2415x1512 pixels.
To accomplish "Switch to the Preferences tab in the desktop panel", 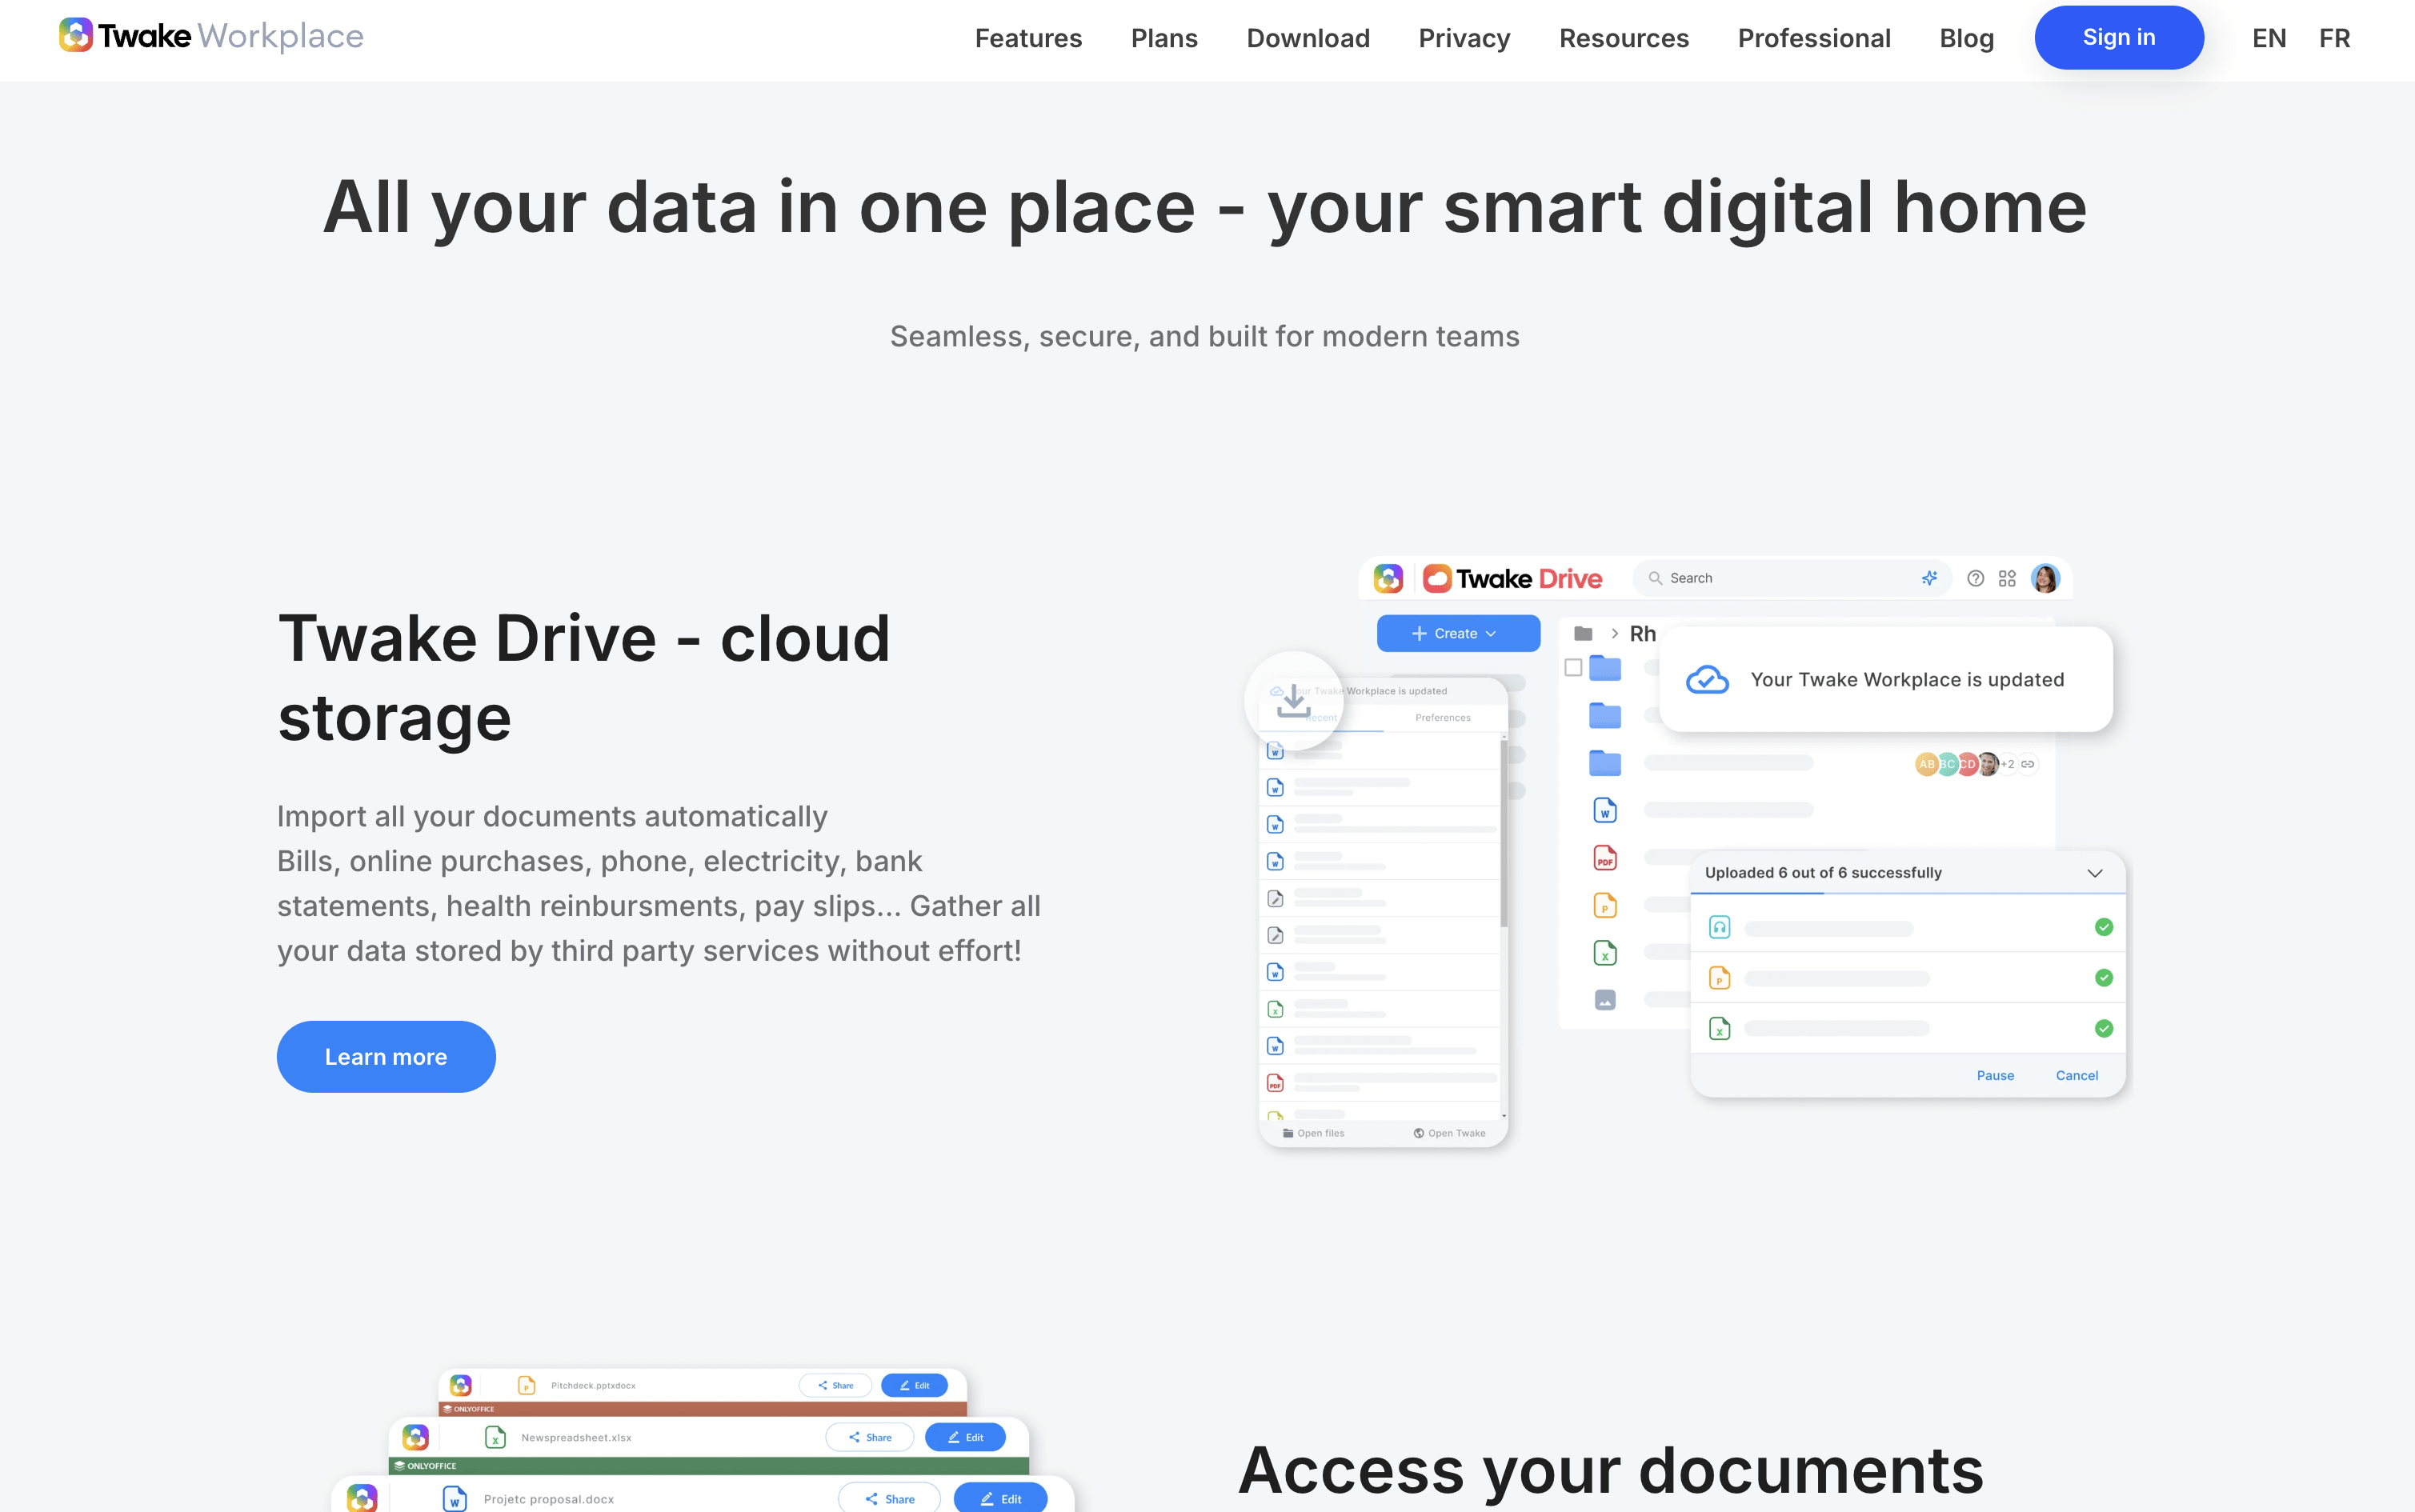I will point(1443,718).
